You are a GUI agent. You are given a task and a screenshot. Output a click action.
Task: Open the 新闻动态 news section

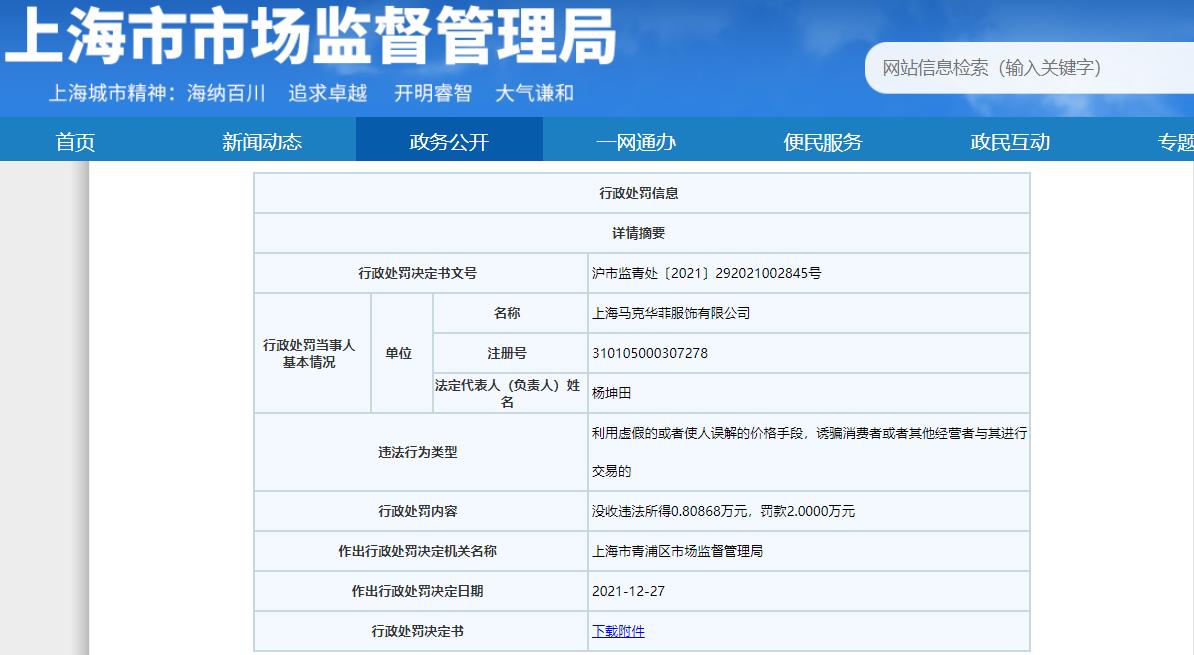[x=264, y=140]
